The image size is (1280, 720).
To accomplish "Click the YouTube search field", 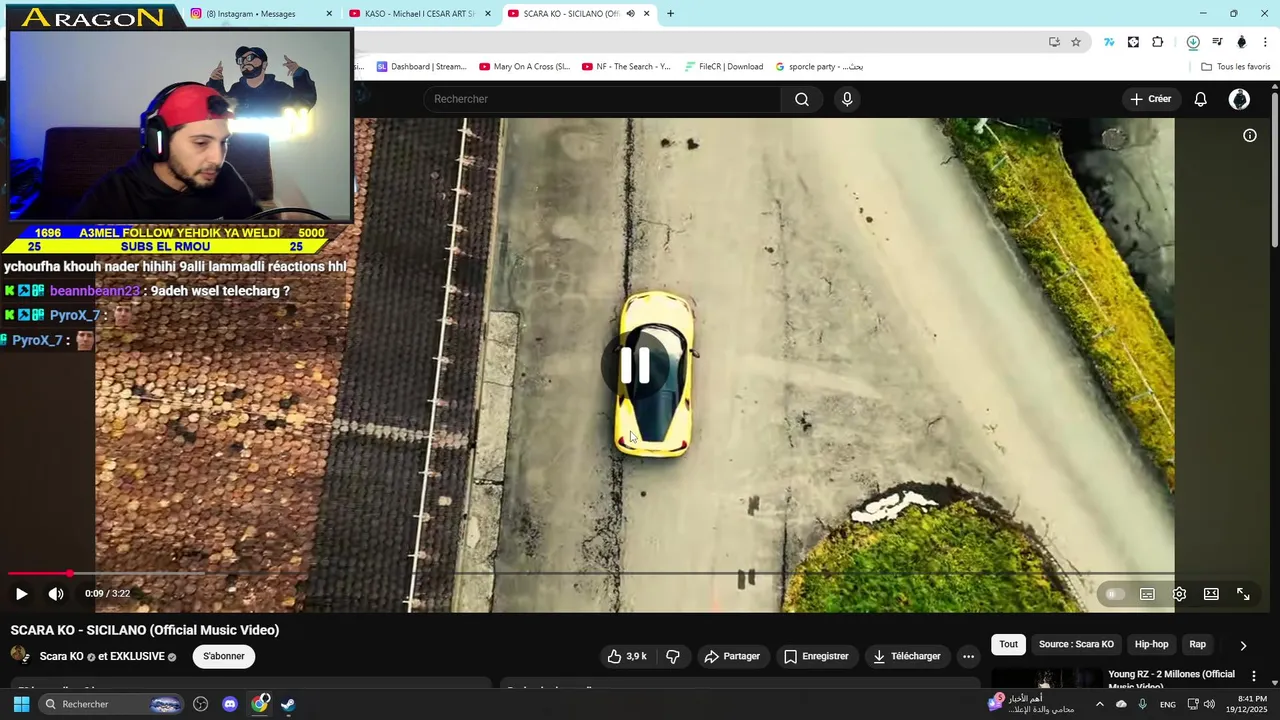I will [603, 99].
